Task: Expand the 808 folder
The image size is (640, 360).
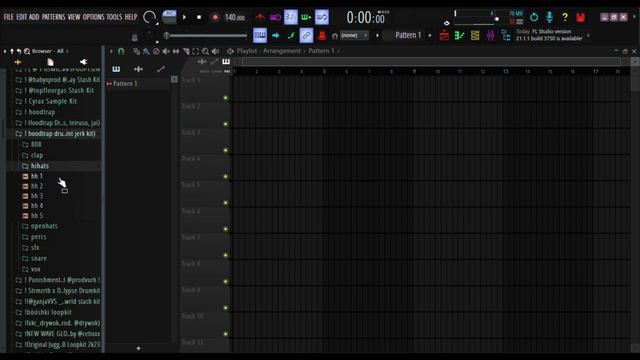Action: pos(36,144)
